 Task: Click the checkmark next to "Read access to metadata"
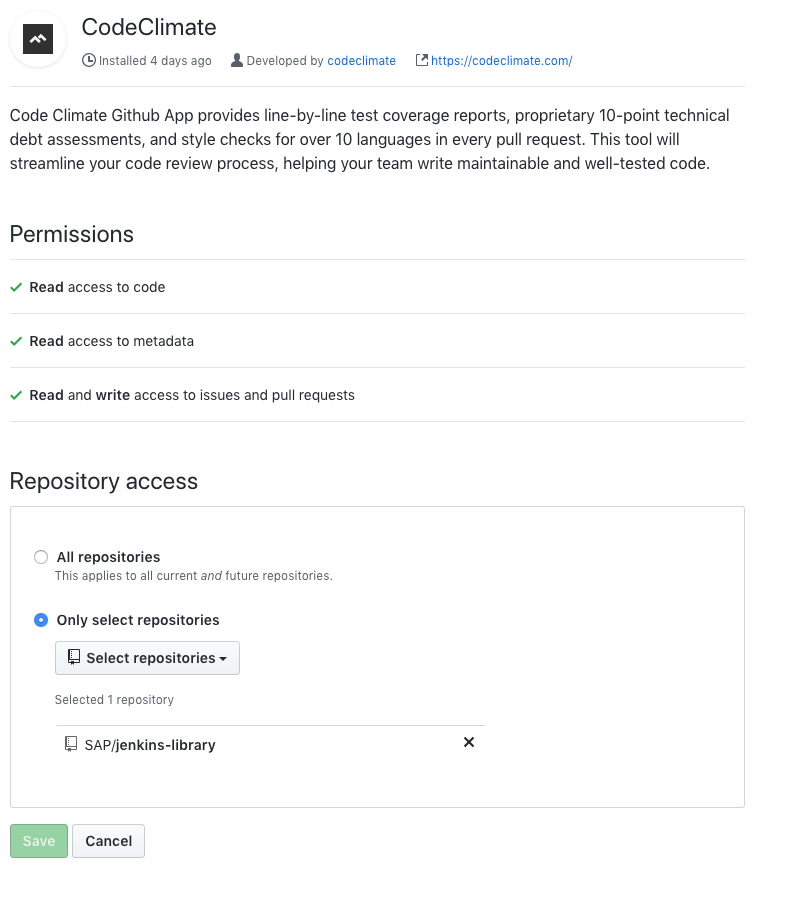(x=16, y=341)
